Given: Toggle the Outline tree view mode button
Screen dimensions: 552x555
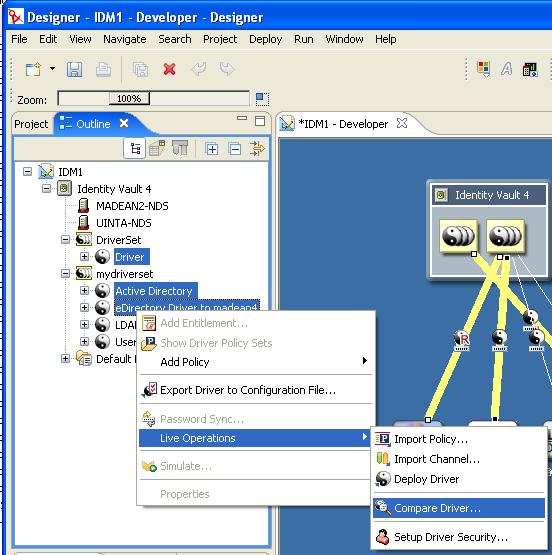Looking at the screenshot, I should point(135,148).
